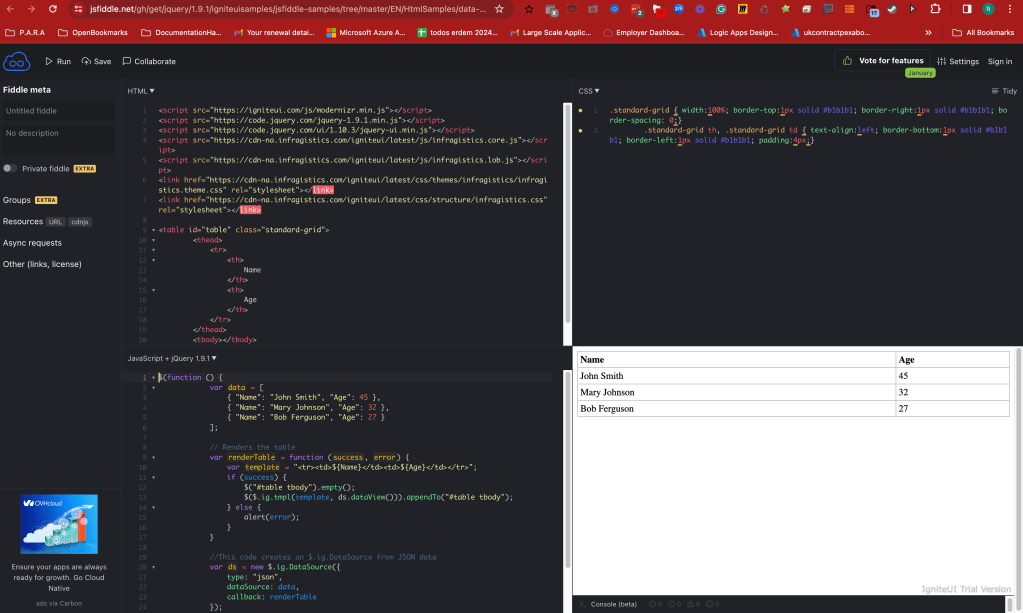This screenshot has width=1023, height=613.
Task: Click the URL tag next to Resources
Action: point(55,222)
